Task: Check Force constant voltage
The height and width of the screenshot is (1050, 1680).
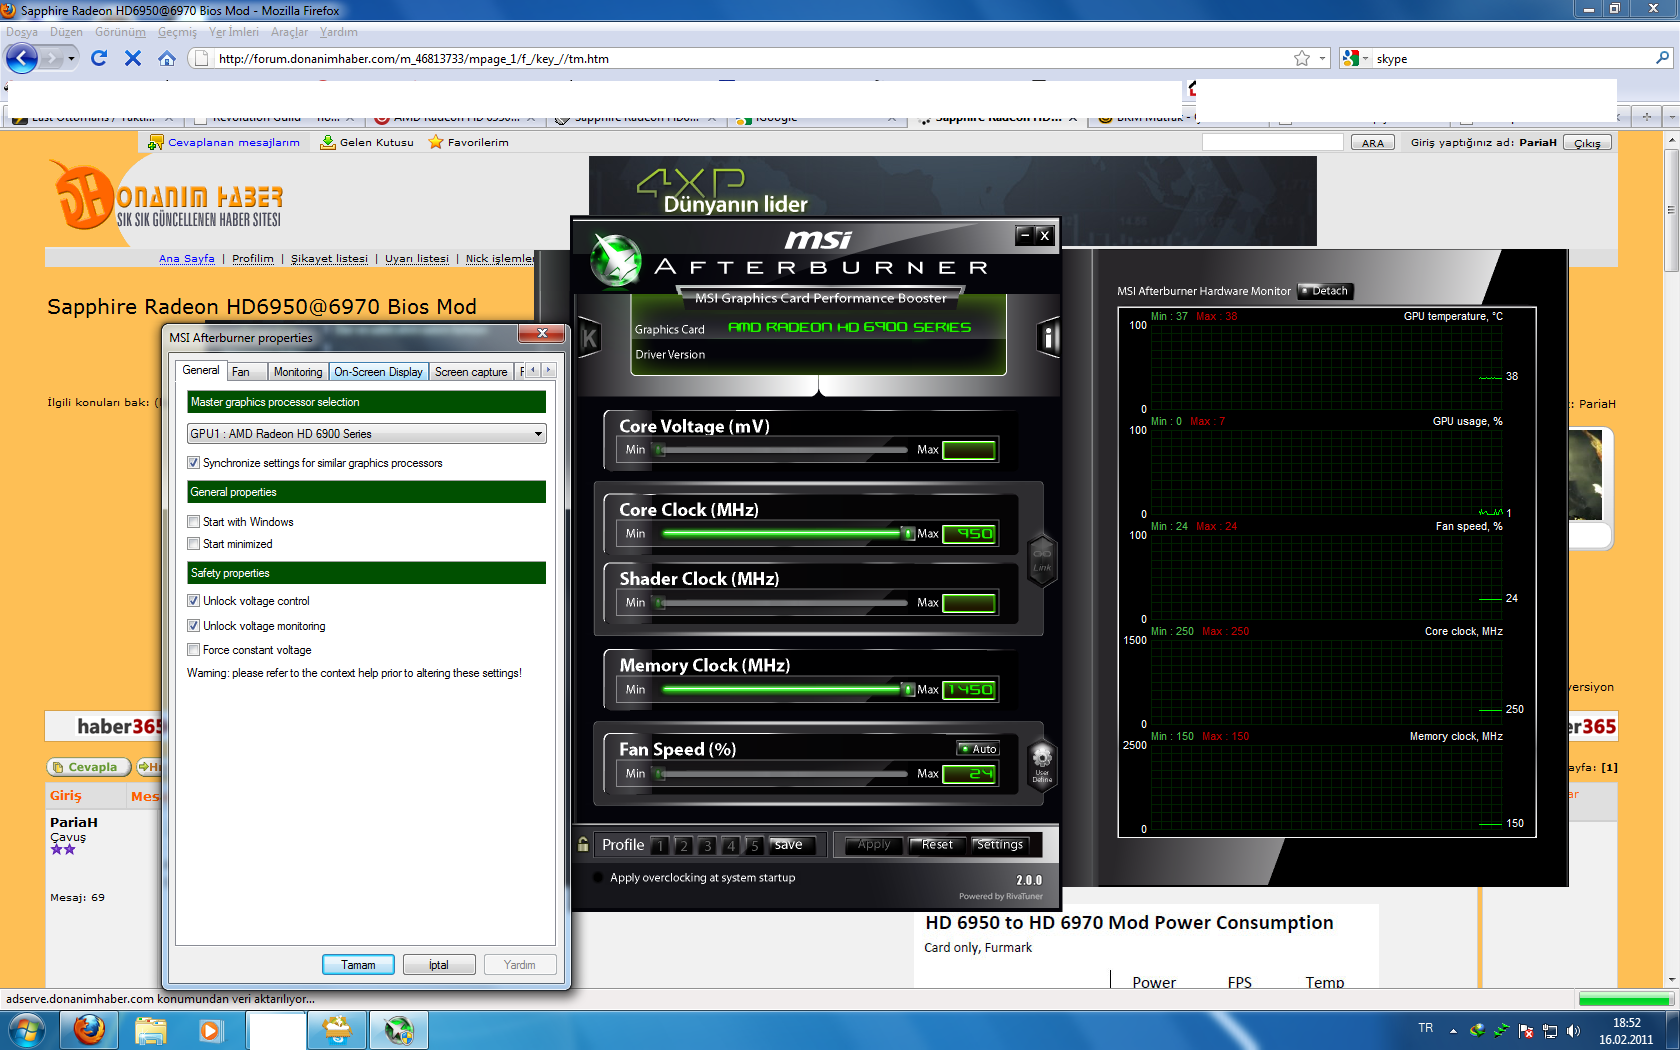Action: tap(193, 649)
